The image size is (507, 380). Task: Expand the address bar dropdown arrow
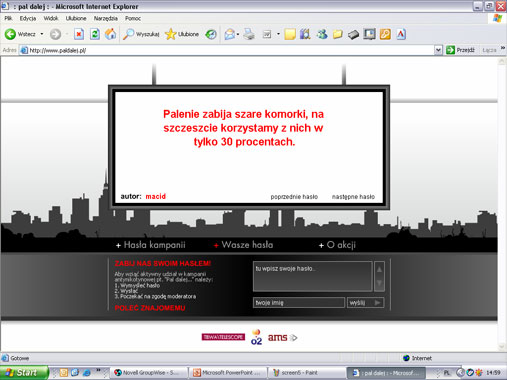click(x=438, y=50)
